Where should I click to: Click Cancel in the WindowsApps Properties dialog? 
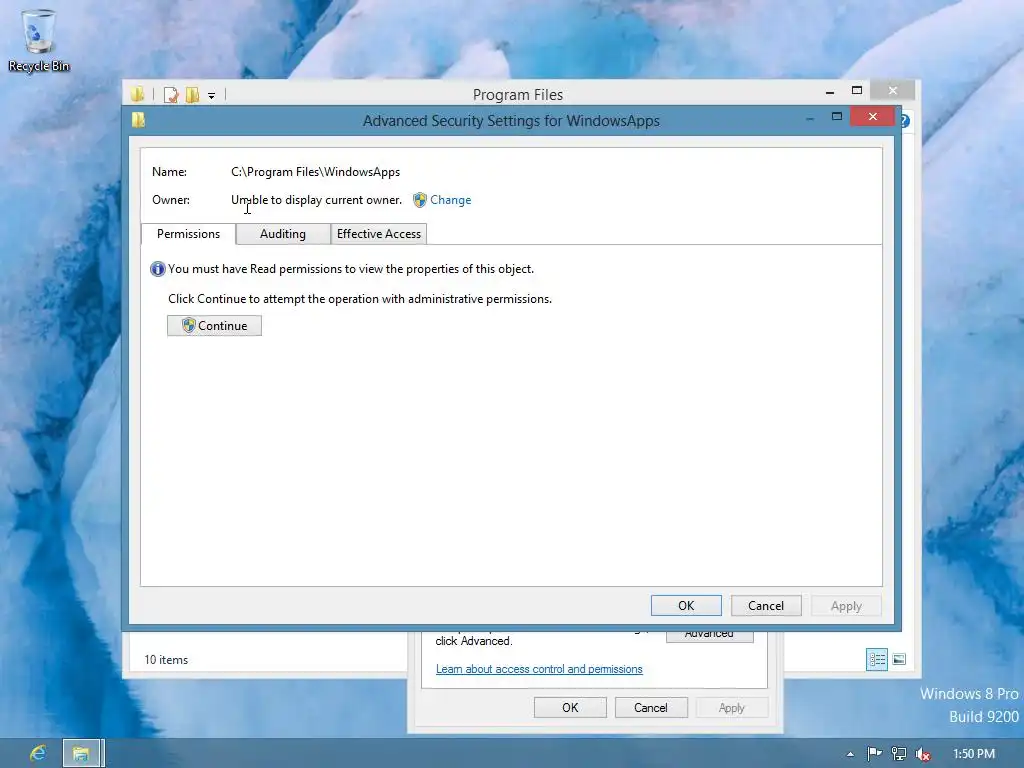[651, 707]
